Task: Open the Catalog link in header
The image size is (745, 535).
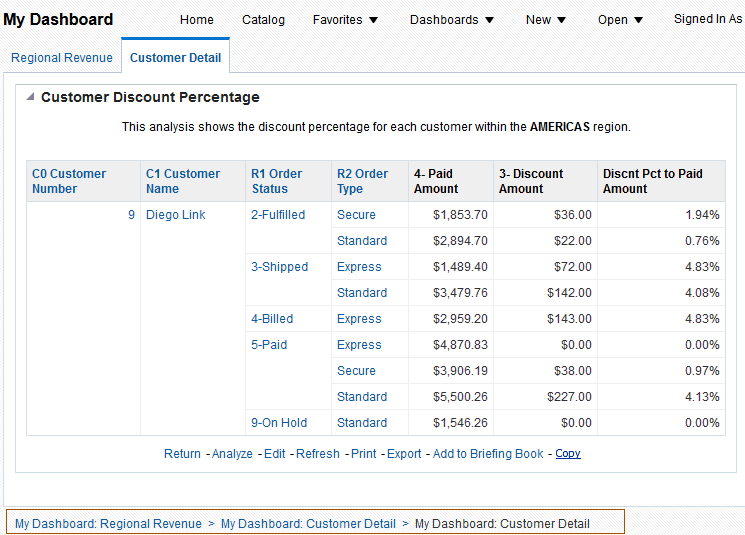Action: pos(263,20)
